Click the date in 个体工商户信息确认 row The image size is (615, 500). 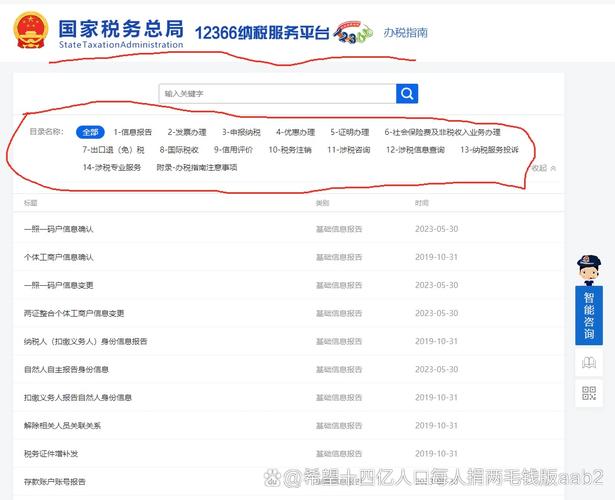(437, 257)
